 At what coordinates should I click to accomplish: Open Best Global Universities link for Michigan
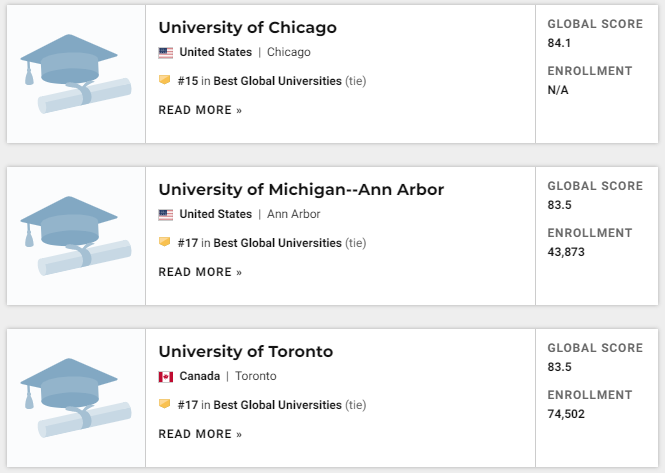[x=277, y=243]
